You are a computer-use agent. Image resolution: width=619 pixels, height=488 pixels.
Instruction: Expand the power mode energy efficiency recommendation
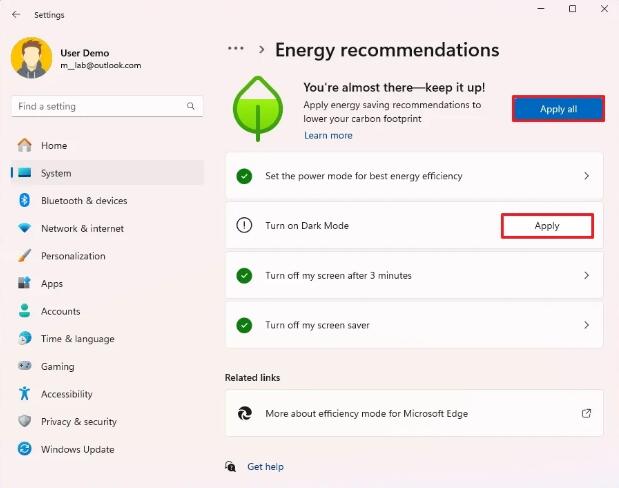tap(586, 176)
